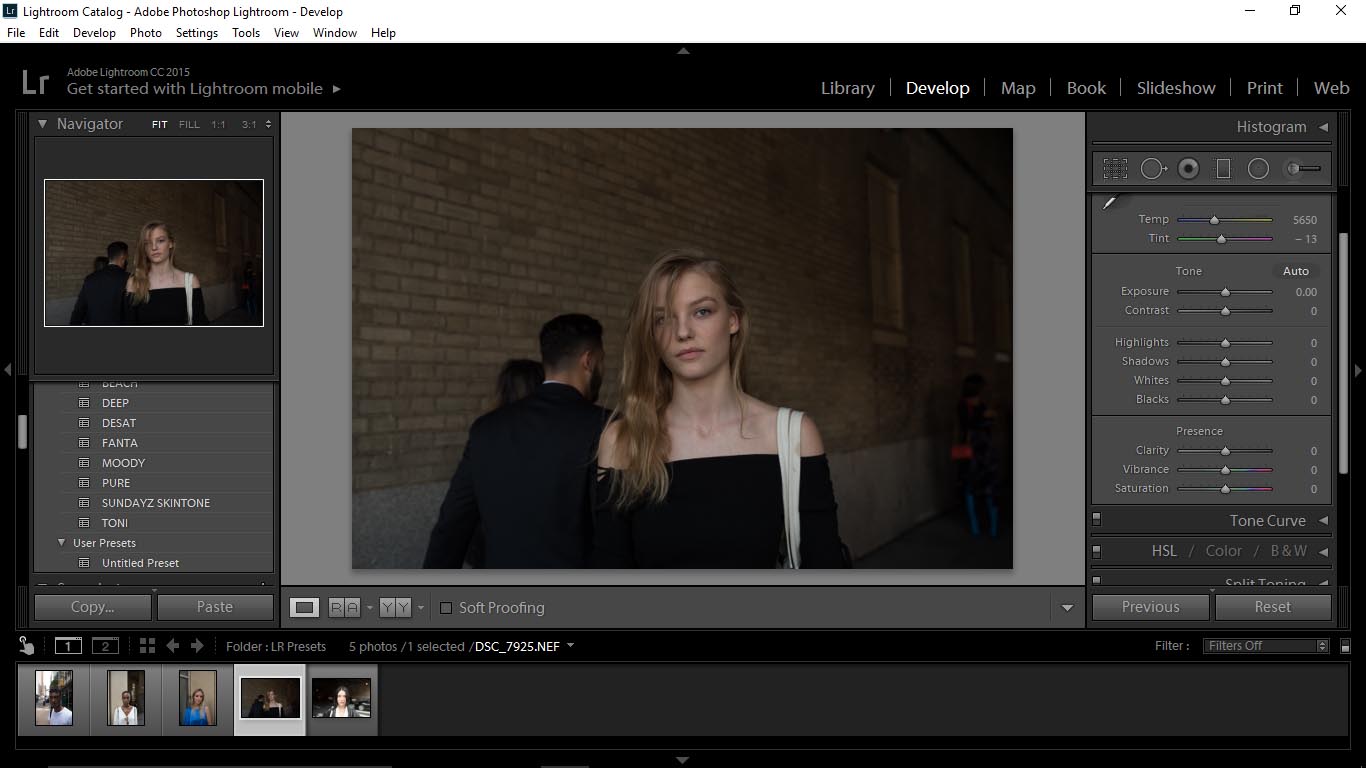Click the Saturation slider handle
Screen dimensions: 1366x768
(x=1225, y=489)
